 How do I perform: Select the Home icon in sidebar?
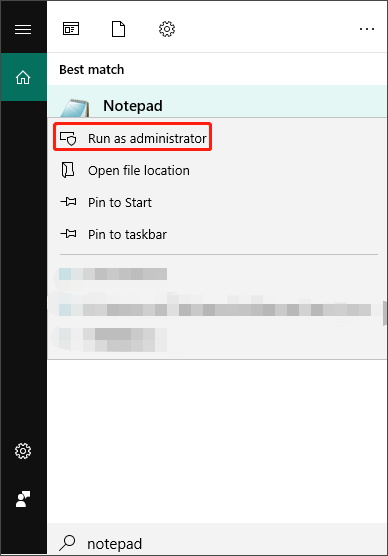coord(23,77)
